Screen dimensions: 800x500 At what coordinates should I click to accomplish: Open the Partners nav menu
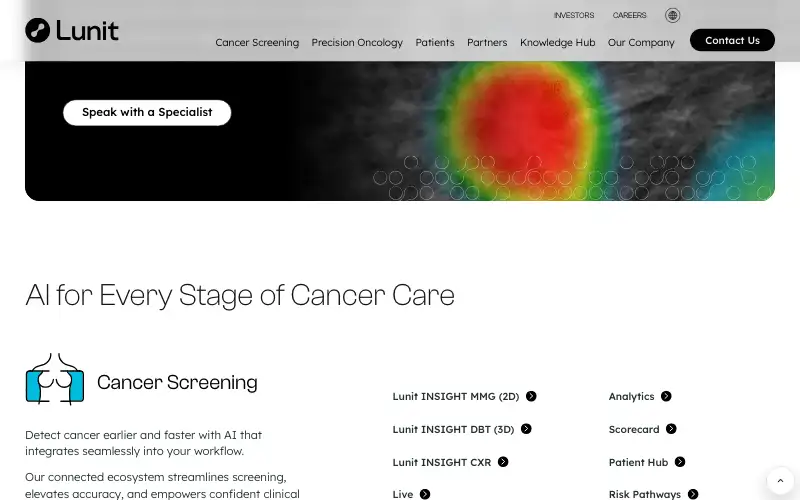pyautogui.click(x=487, y=42)
